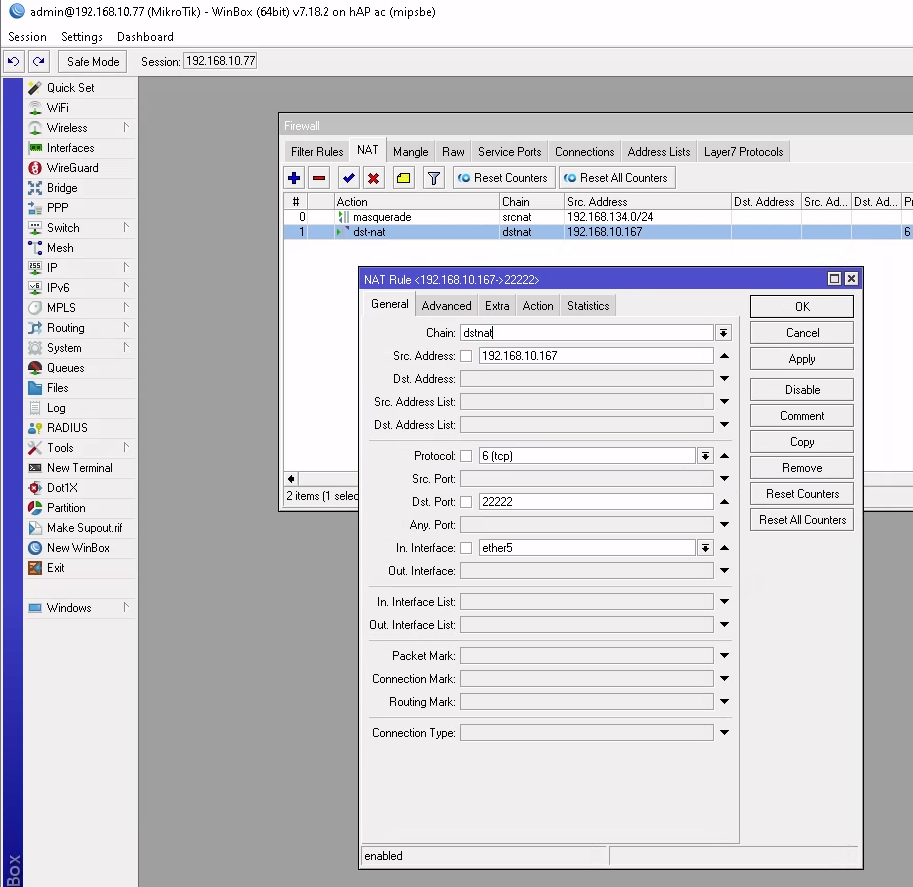The width and height of the screenshot is (913, 887).
Task: Open RADIUS in the sidebar
Action: coord(67,427)
